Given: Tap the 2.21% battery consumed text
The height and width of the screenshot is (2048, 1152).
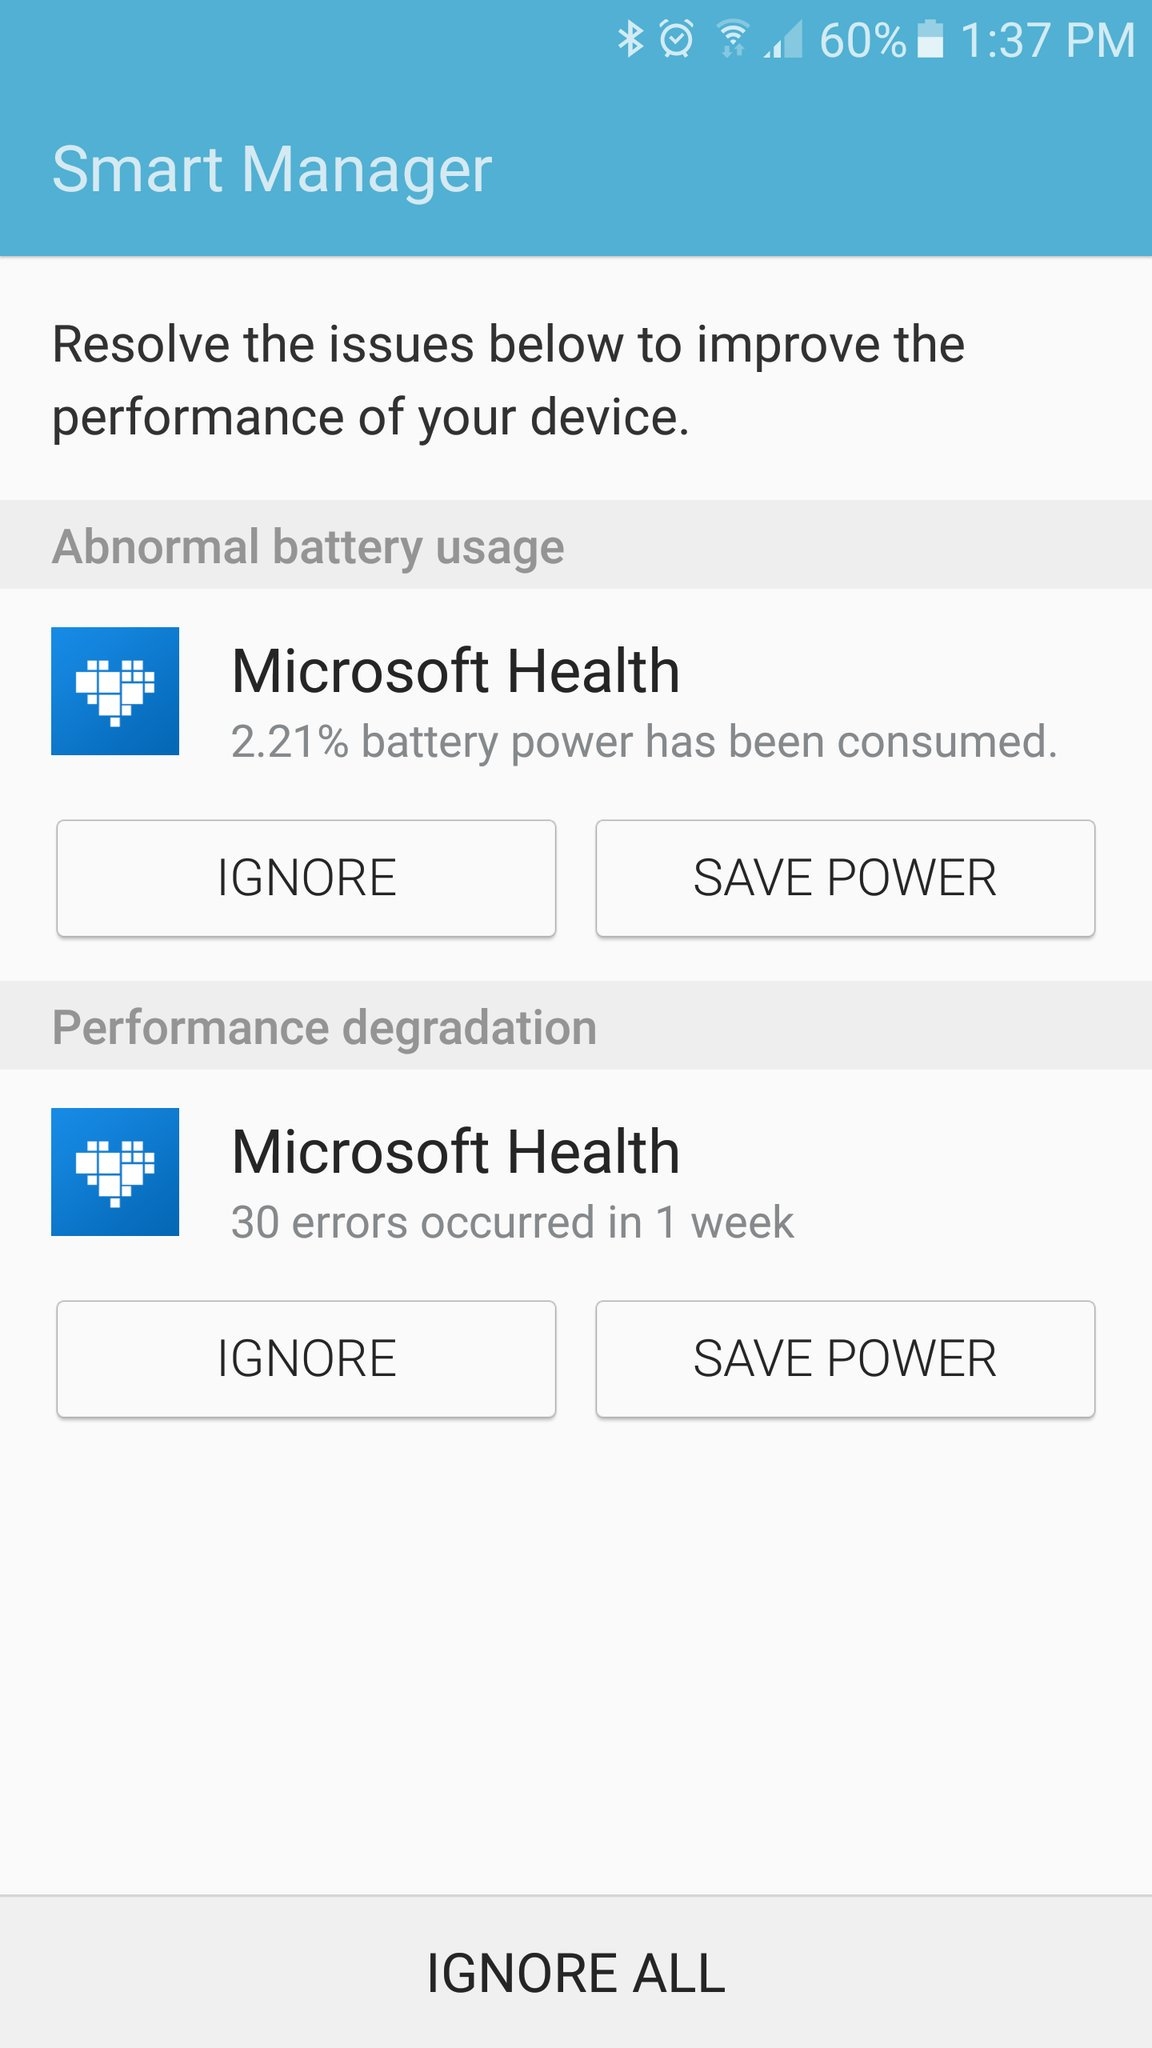Looking at the screenshot, I should (x=644, y=742).
